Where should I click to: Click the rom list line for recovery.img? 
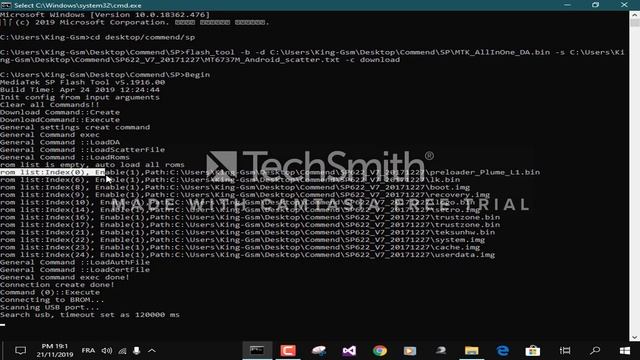tap(245, 195)
